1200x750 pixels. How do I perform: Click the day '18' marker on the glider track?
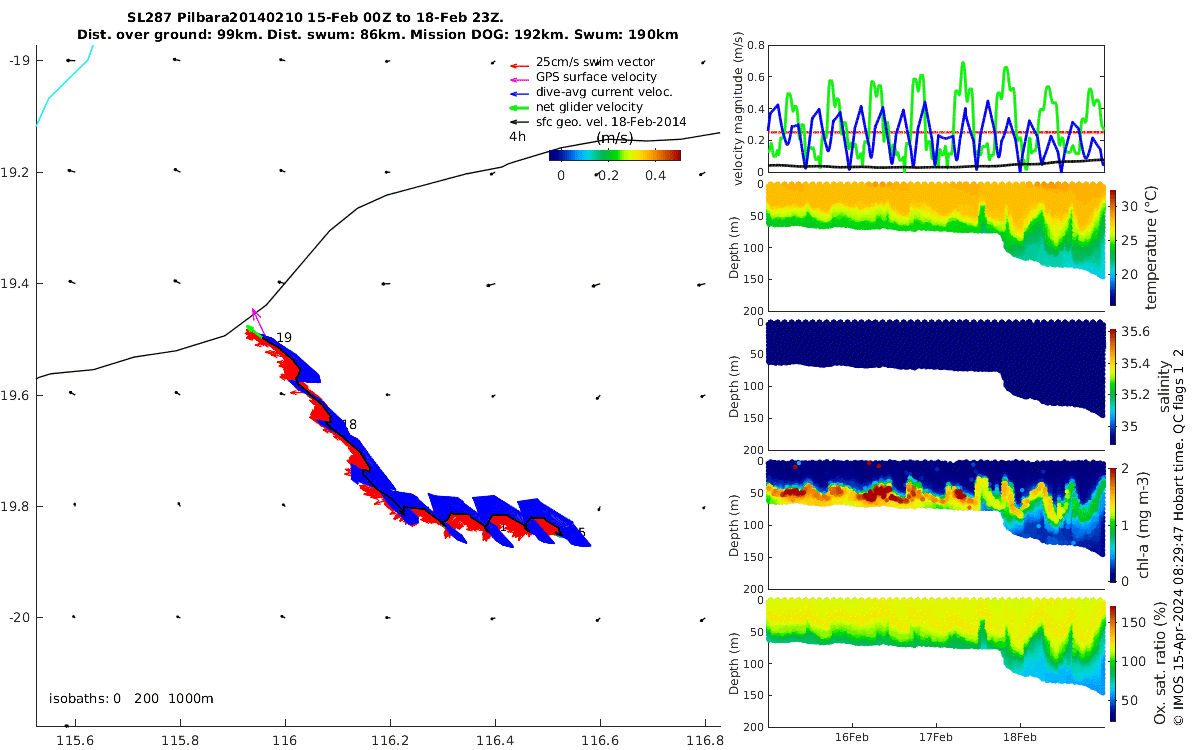pos(349,425)
